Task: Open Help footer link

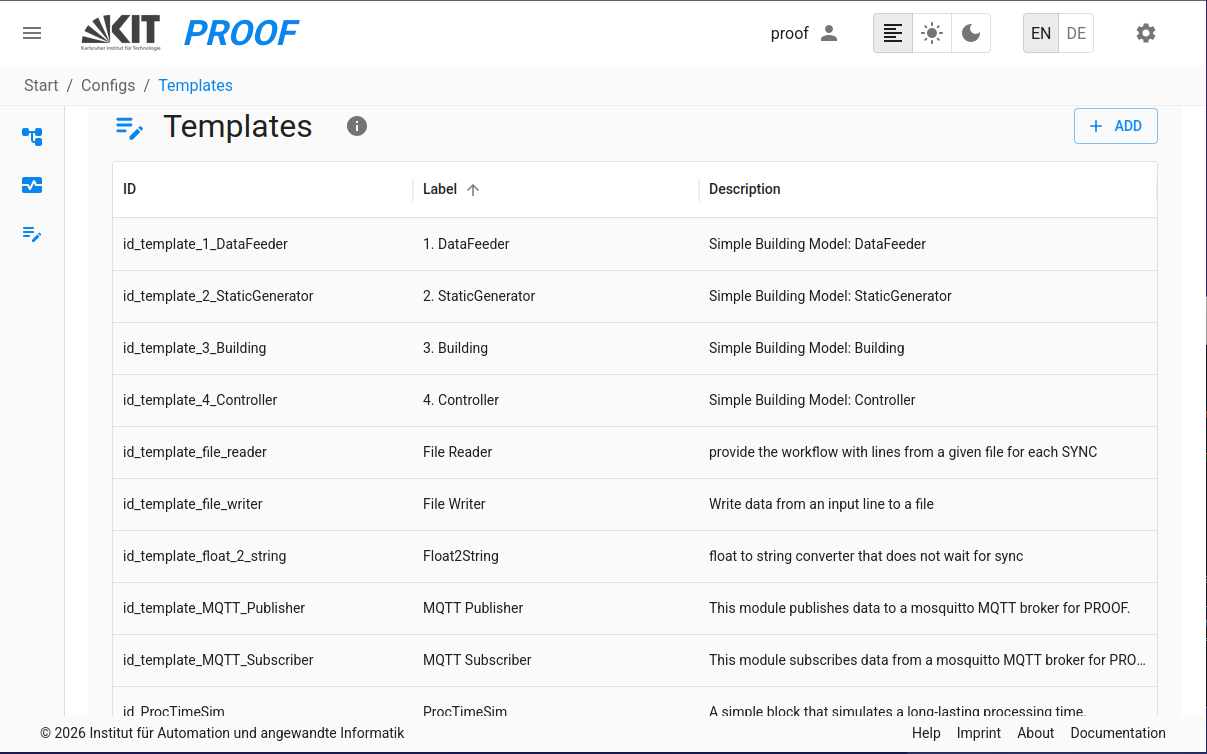Action: [926, 733]
